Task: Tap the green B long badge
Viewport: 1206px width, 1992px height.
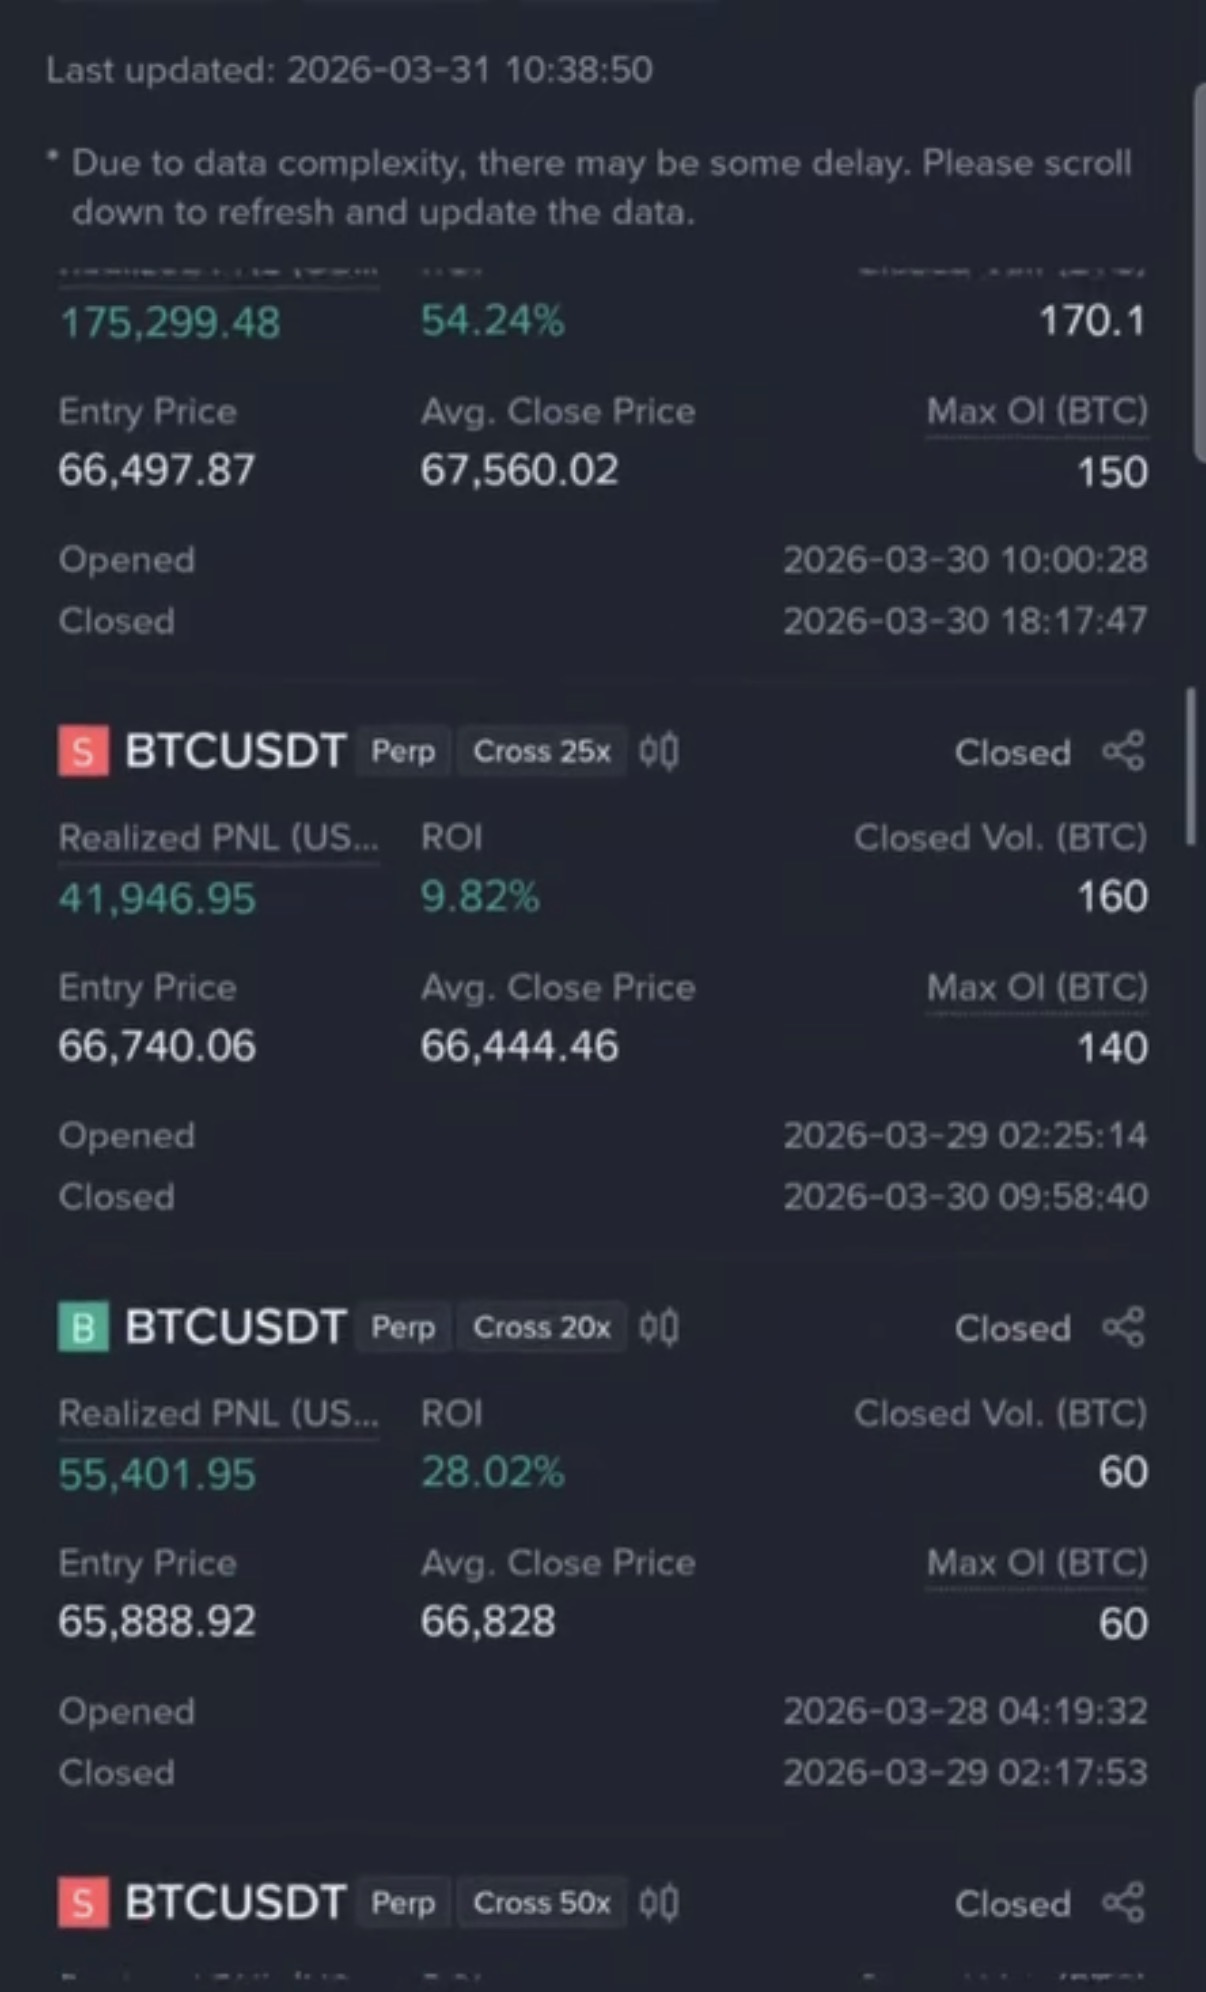Action: pyautogui.click(x=83, y=1327)
